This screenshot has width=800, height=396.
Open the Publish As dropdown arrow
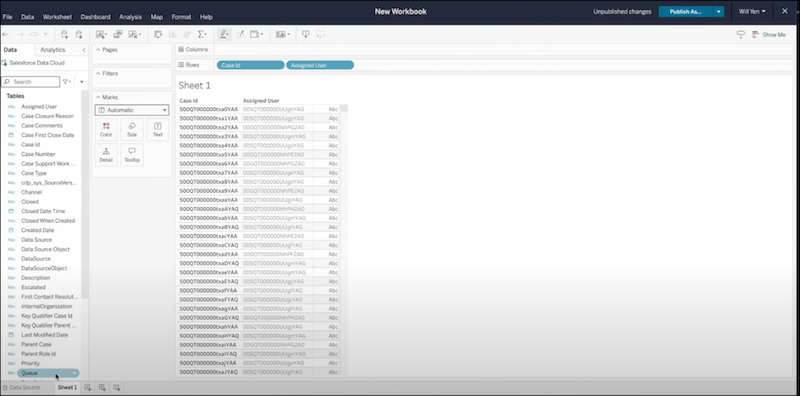(719, 12)
